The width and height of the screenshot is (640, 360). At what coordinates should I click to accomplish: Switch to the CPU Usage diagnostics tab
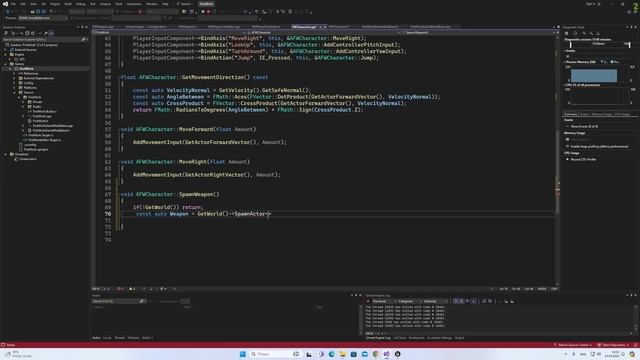(x=622, y=114)
